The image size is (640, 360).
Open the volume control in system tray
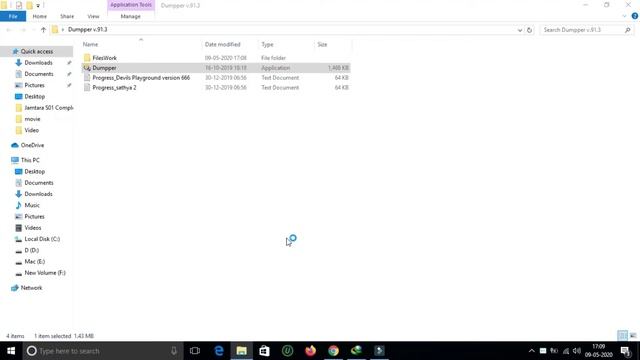(x=577, y=351)
